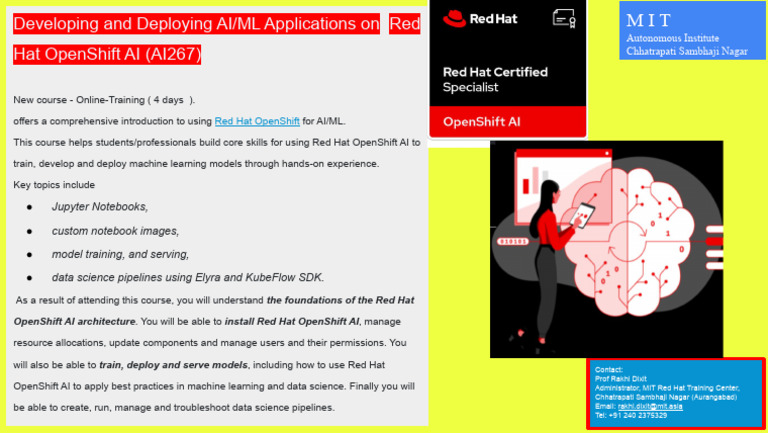Open the Red Hat OpenShift hyperlink
768x433 pixels.
click(x=257, y=121)
